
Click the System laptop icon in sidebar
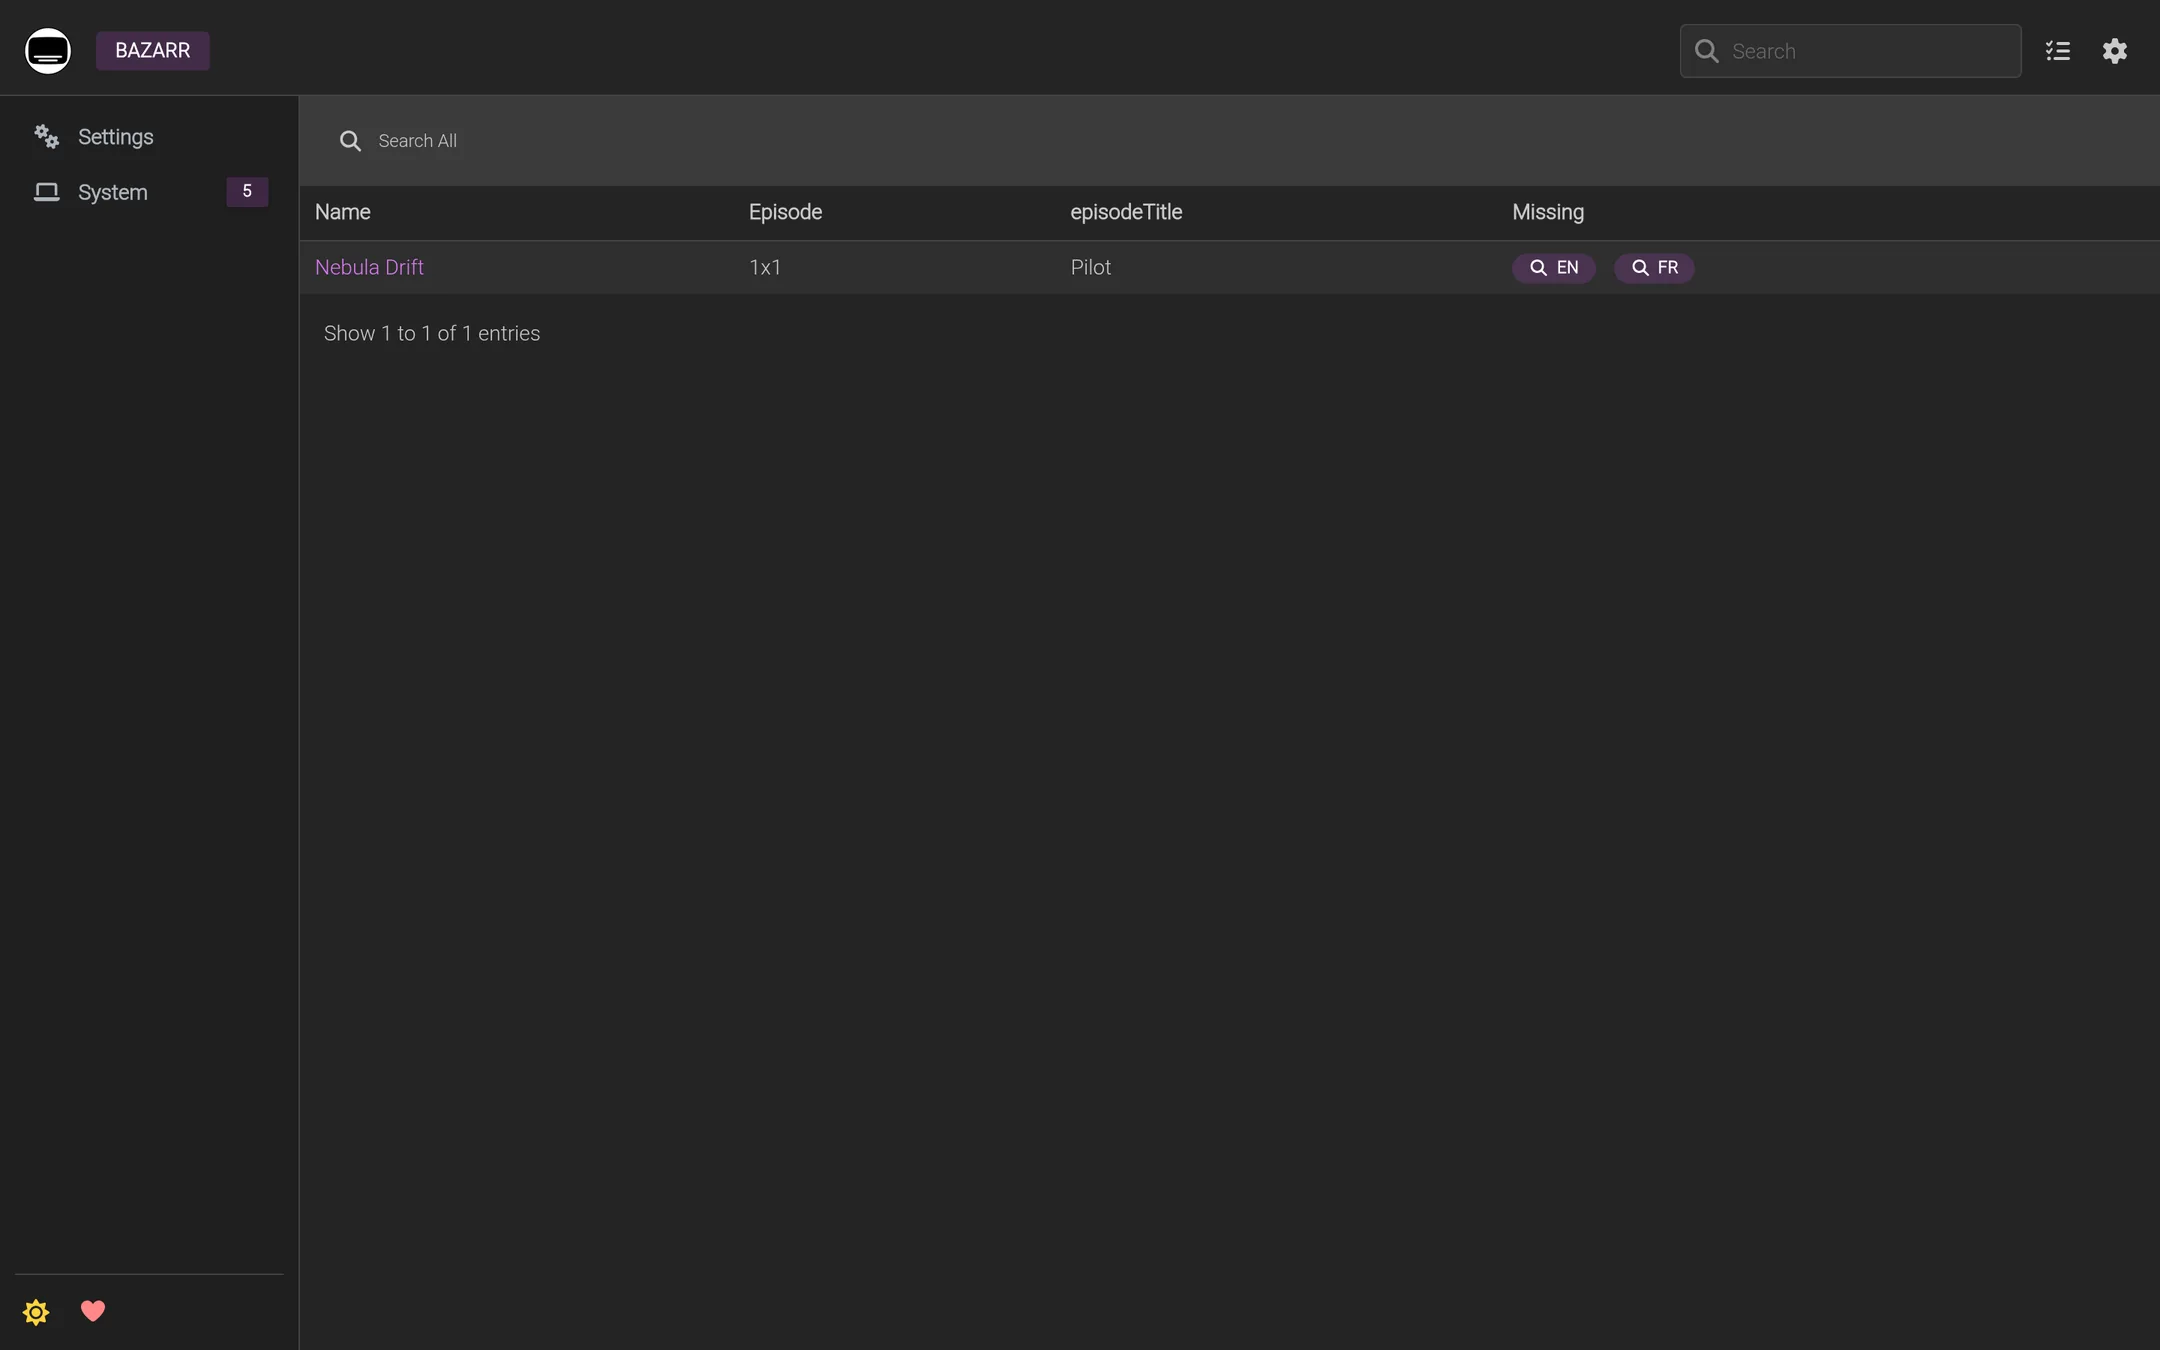(x=47, y=192)
